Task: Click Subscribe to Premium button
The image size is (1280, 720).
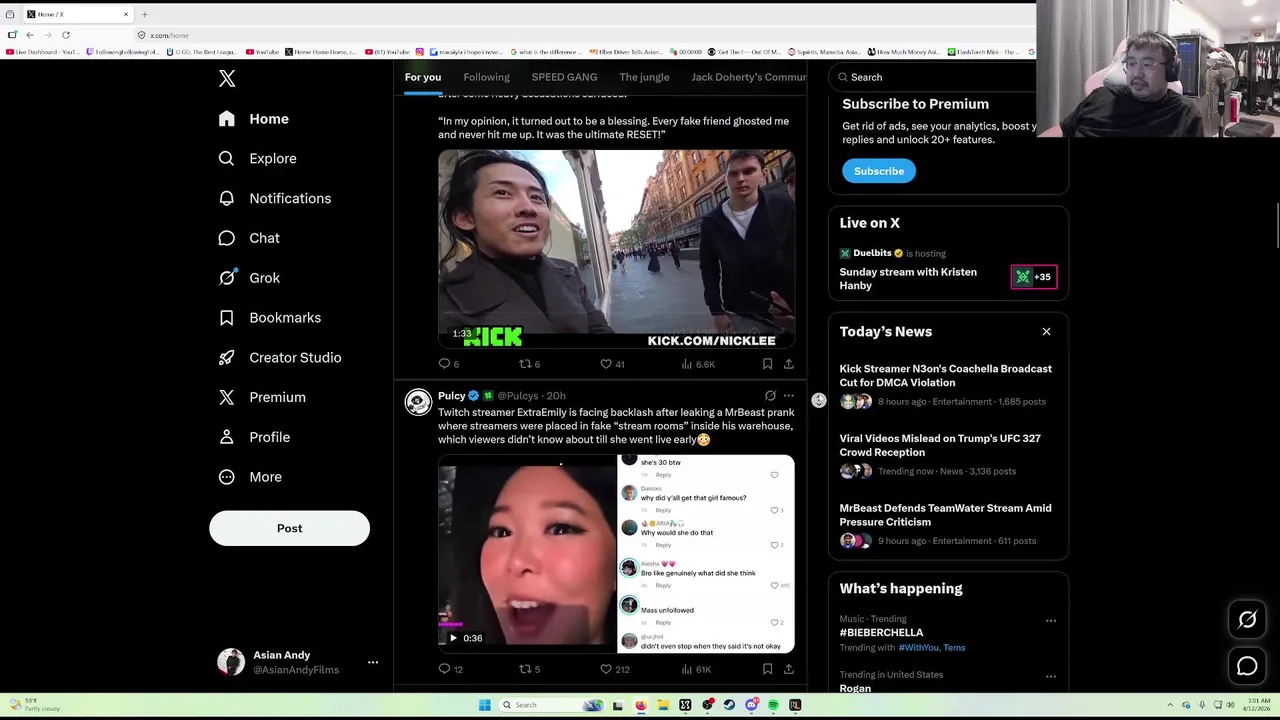Action: click(x=878, y=171)
